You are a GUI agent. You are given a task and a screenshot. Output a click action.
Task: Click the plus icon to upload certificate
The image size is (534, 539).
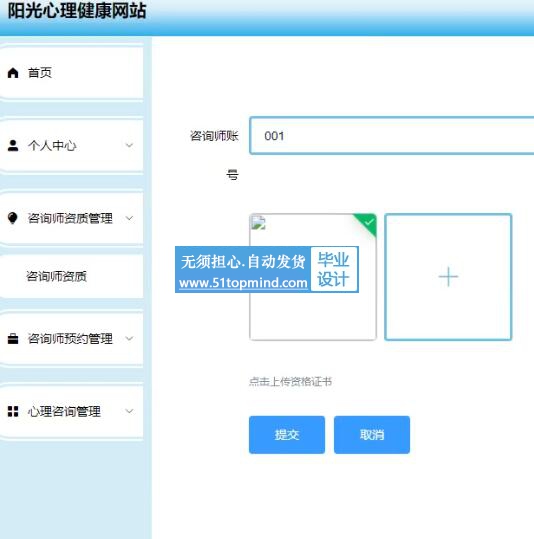448,277
